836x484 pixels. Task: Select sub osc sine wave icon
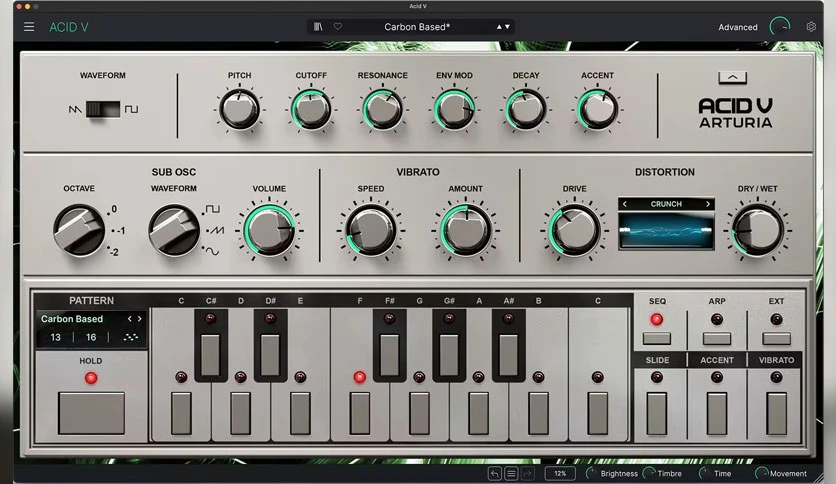212,251
